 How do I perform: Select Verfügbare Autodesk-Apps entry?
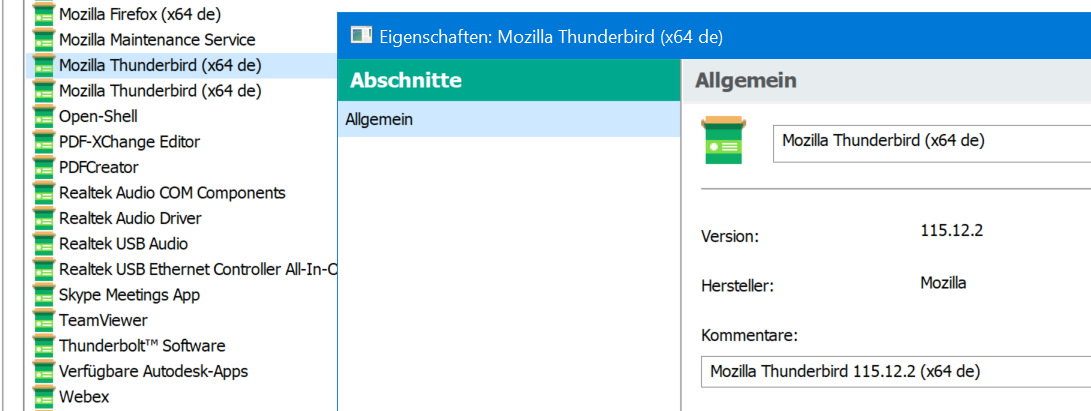click(x=153, y=371)
